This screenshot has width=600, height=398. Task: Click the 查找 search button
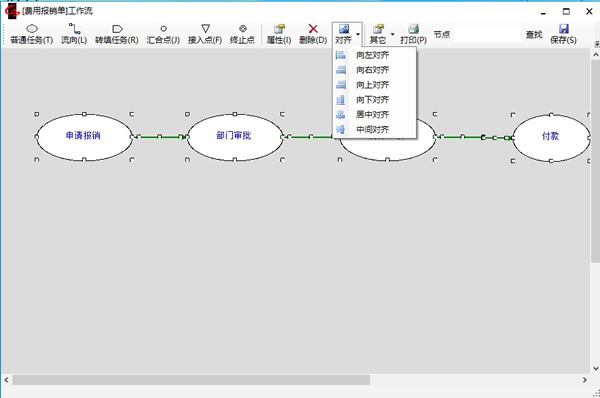point(534,35)
